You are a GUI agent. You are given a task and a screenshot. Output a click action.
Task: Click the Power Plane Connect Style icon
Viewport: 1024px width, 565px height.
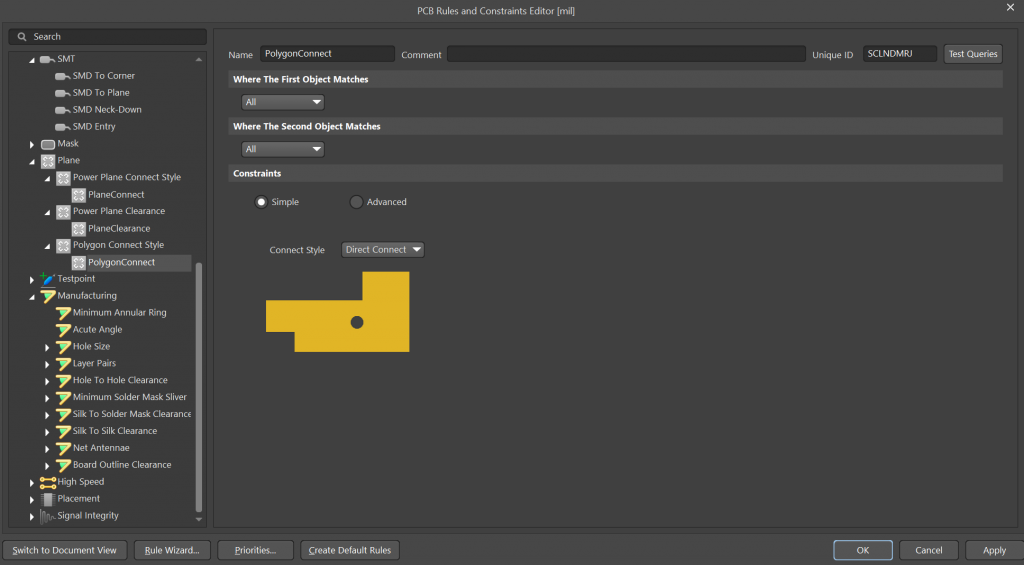63,178
